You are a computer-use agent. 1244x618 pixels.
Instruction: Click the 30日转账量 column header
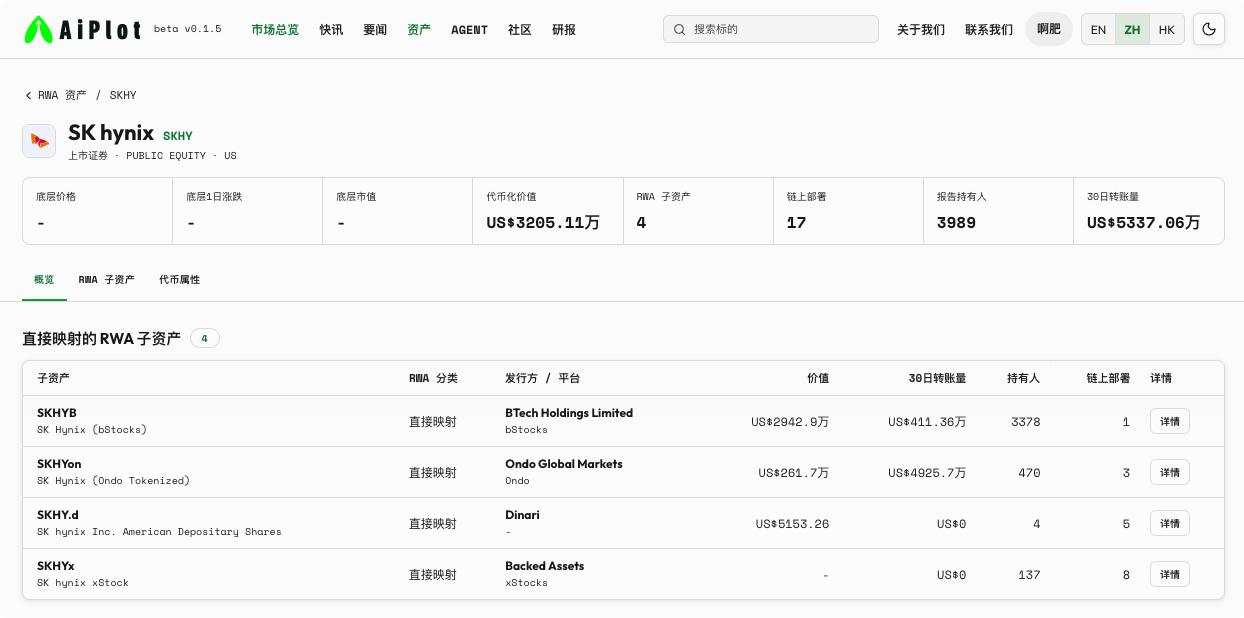click(x=937, y=378)
